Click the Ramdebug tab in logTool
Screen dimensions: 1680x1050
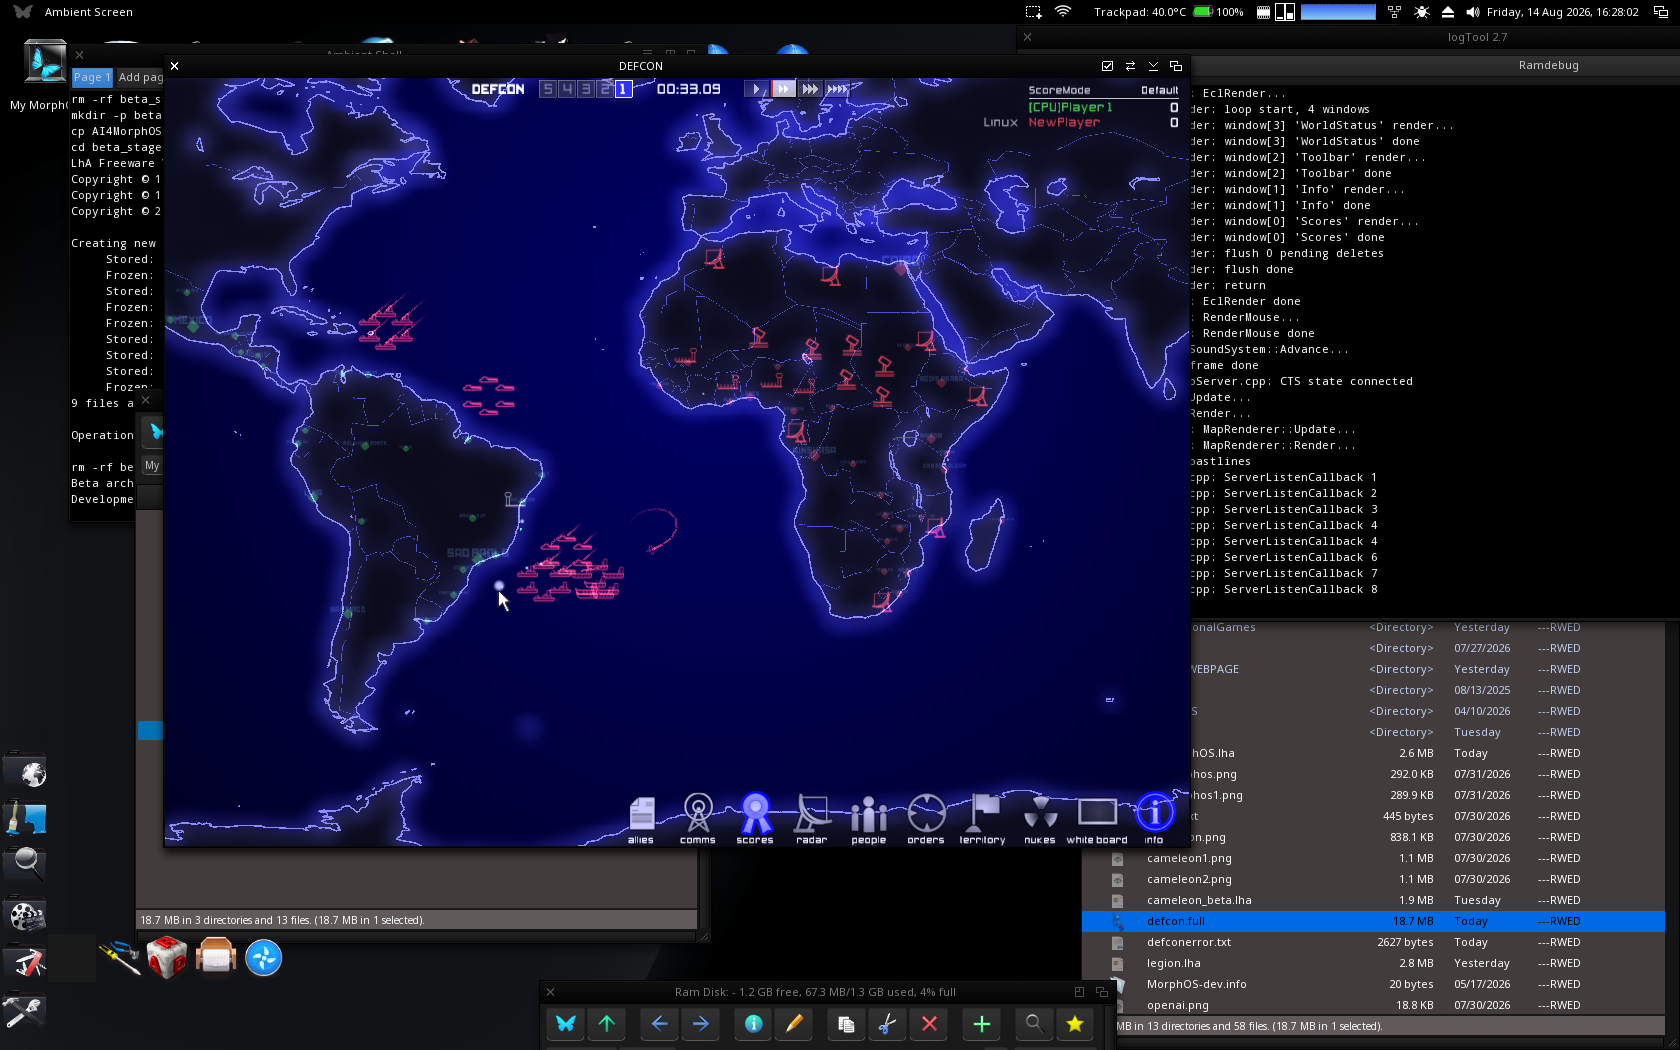[x=1548, y=65]
